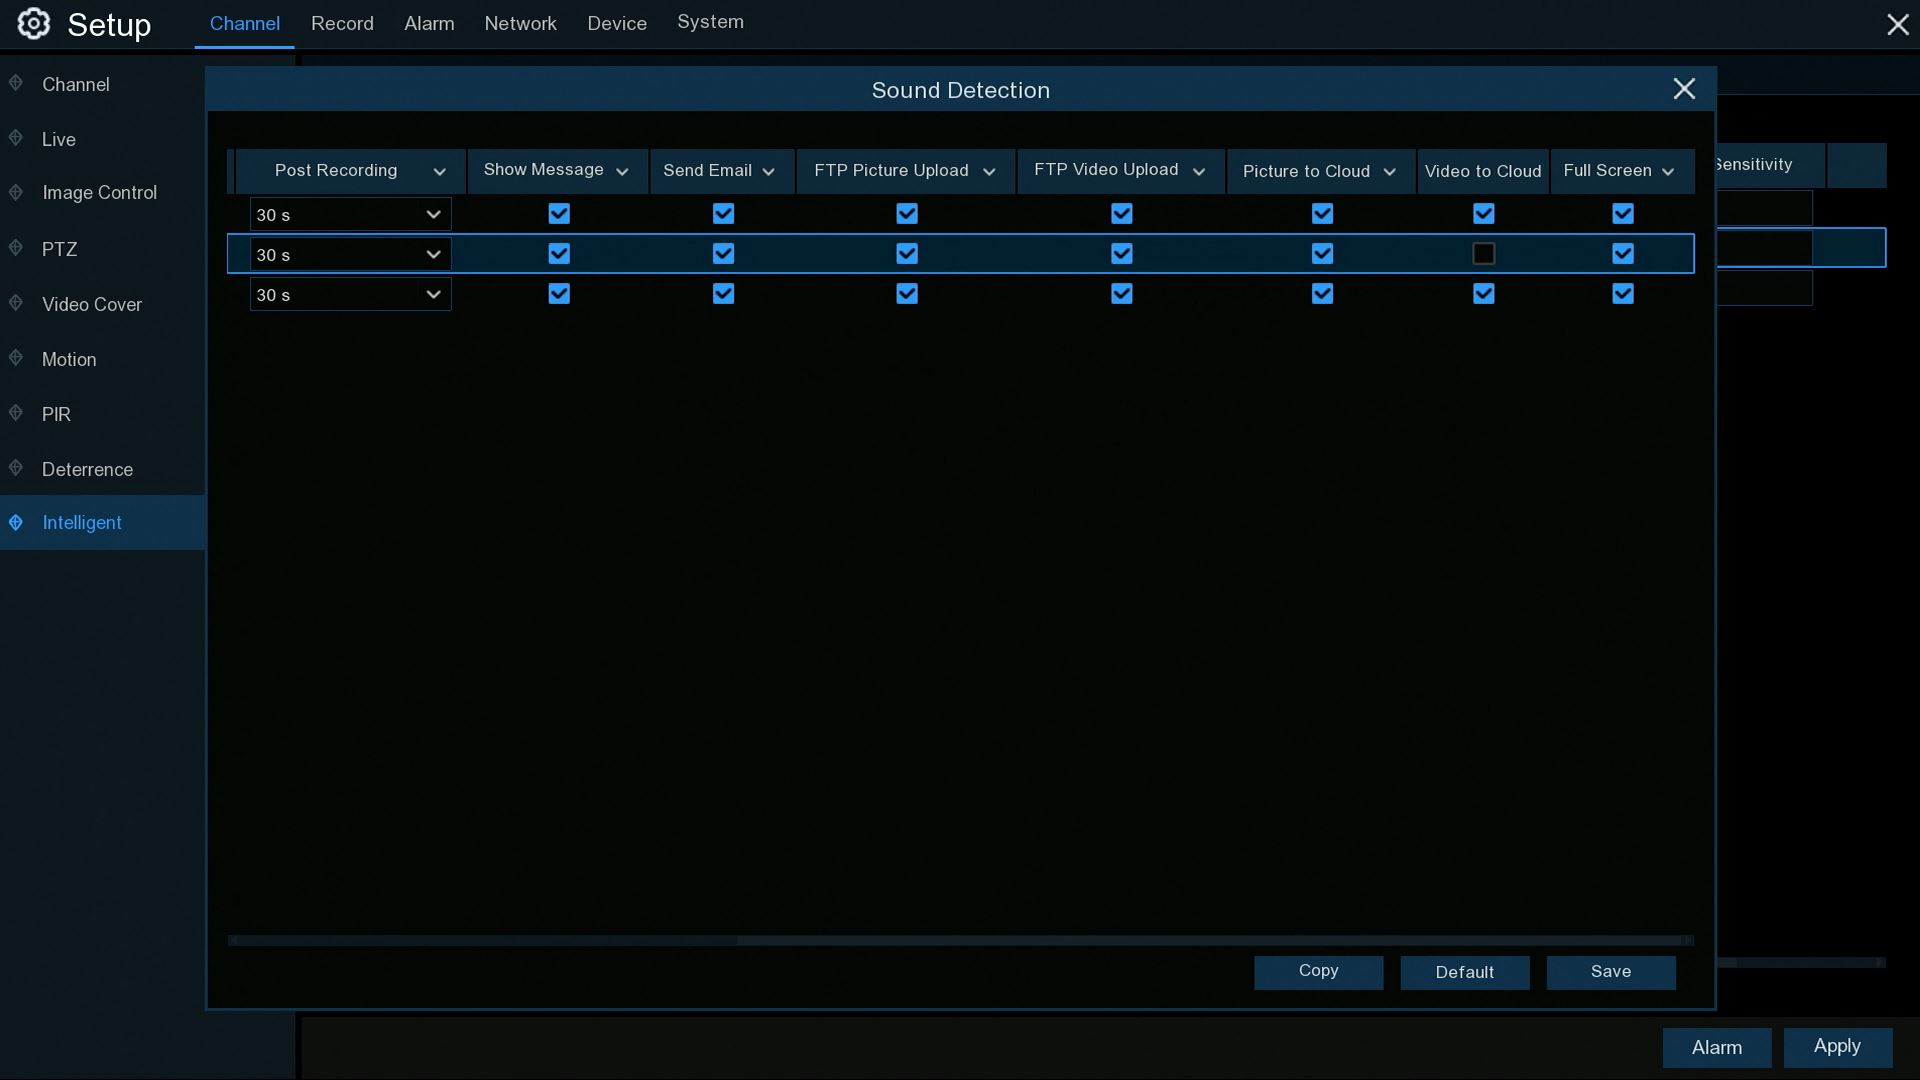The image size is (1920, 1080).
Task: Uncheck Full Screen in third row
Action: (x=1623, y=294)
